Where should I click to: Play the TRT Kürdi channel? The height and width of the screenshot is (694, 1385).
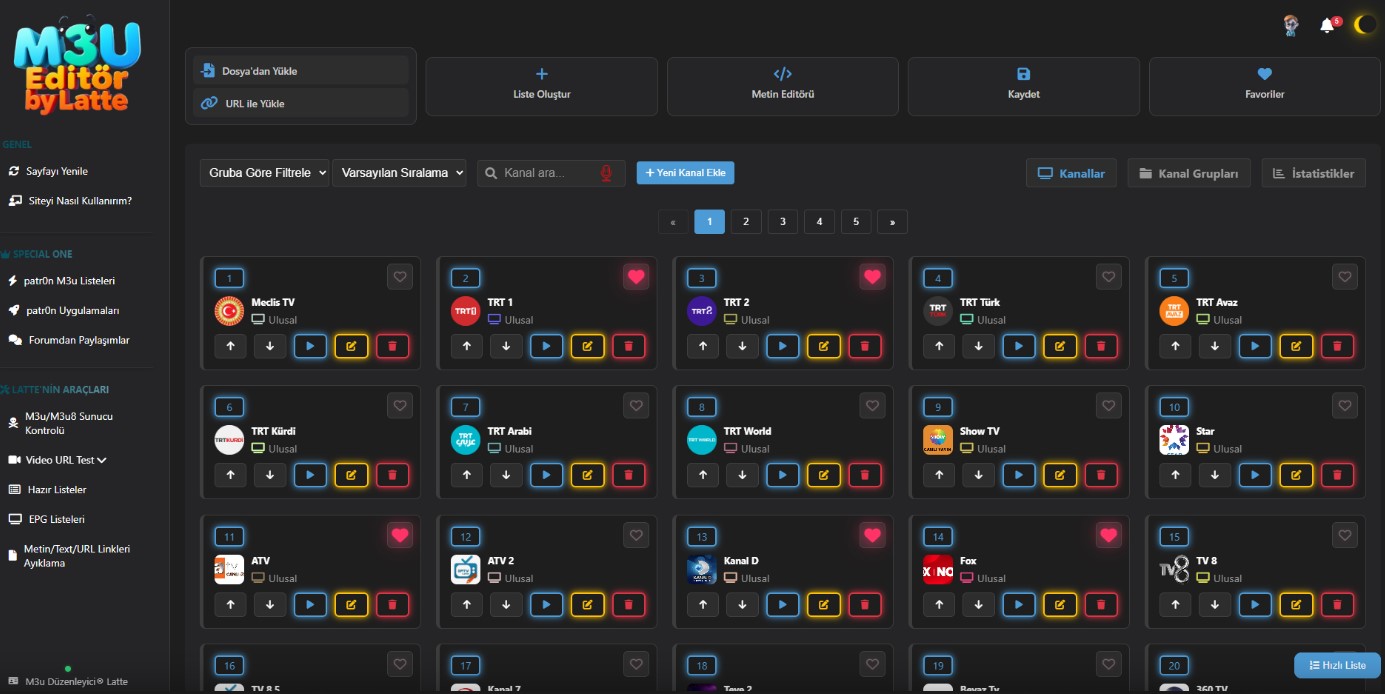tap(310, 475)
